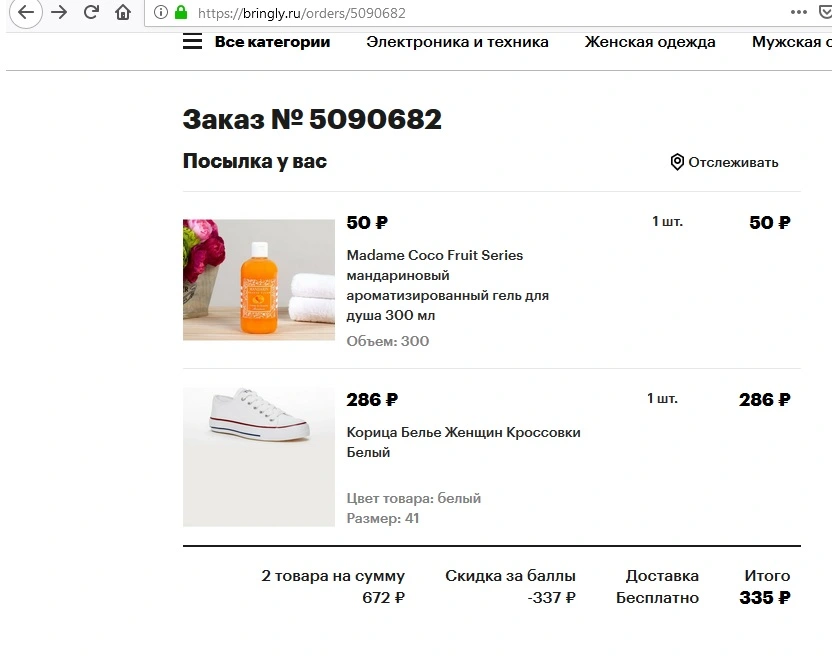Click the Доставка label
Viewport: 832px width, 664px height.
662,576
